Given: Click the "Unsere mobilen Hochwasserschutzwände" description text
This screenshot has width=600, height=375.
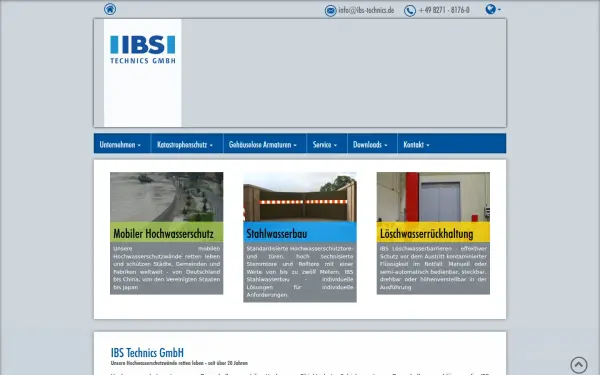Looking at the screenshot, I should click(166, 268).
